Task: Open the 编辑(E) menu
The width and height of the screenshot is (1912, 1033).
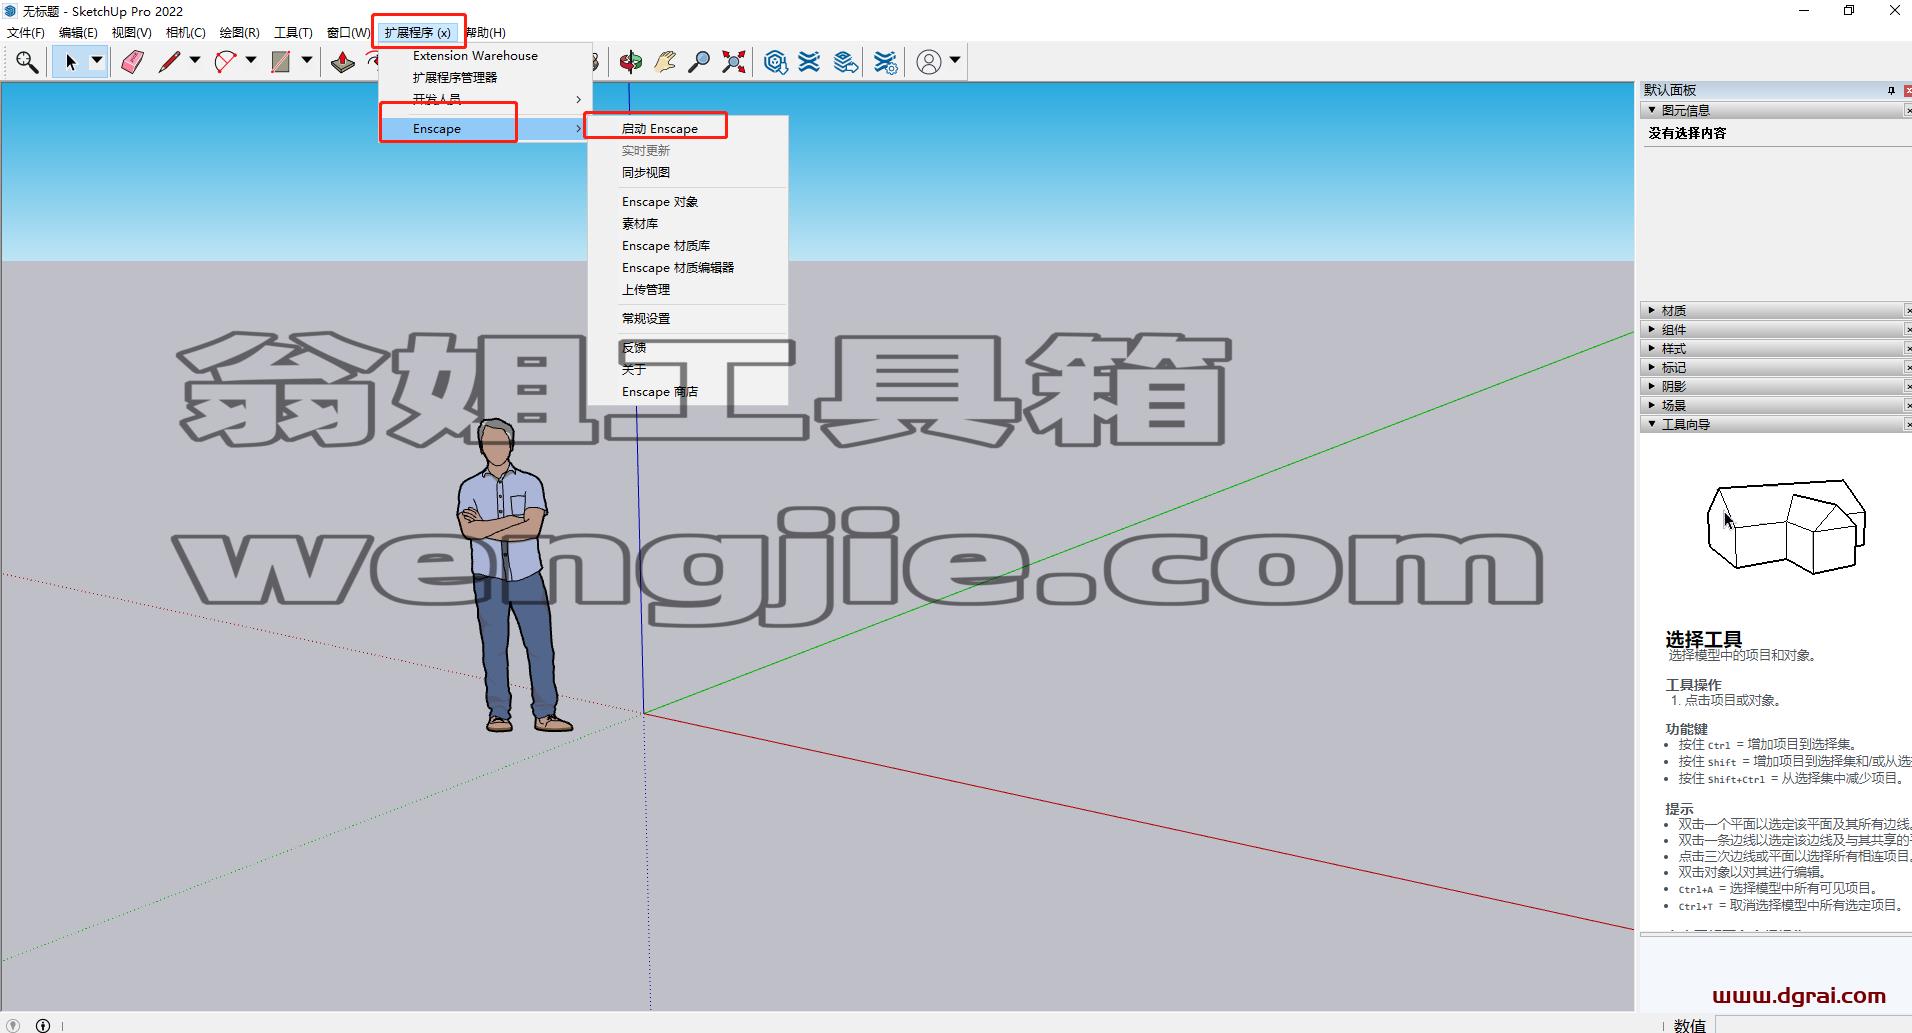Action: 78,33
